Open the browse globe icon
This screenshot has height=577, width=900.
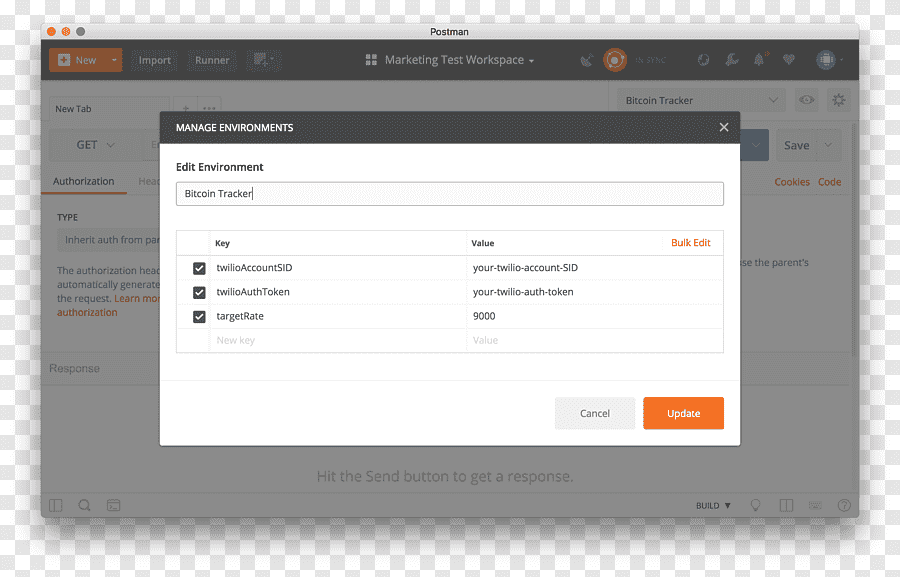tap(703, 60)
